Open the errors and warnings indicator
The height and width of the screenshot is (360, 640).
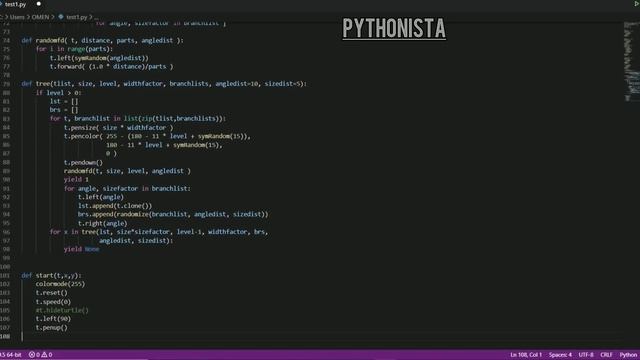40,355
